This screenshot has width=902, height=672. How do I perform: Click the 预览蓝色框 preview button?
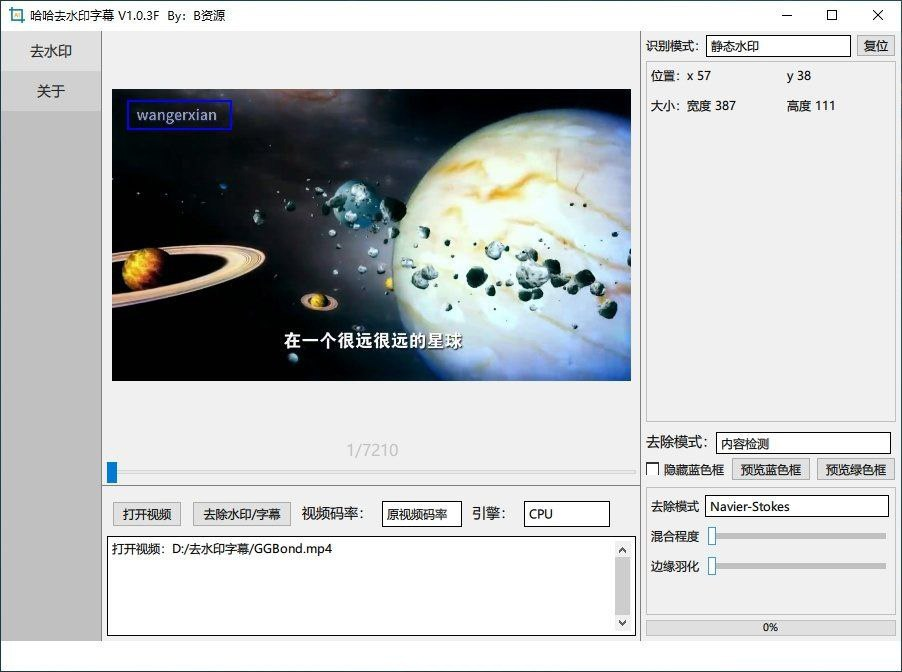click(x=769, y=468)
